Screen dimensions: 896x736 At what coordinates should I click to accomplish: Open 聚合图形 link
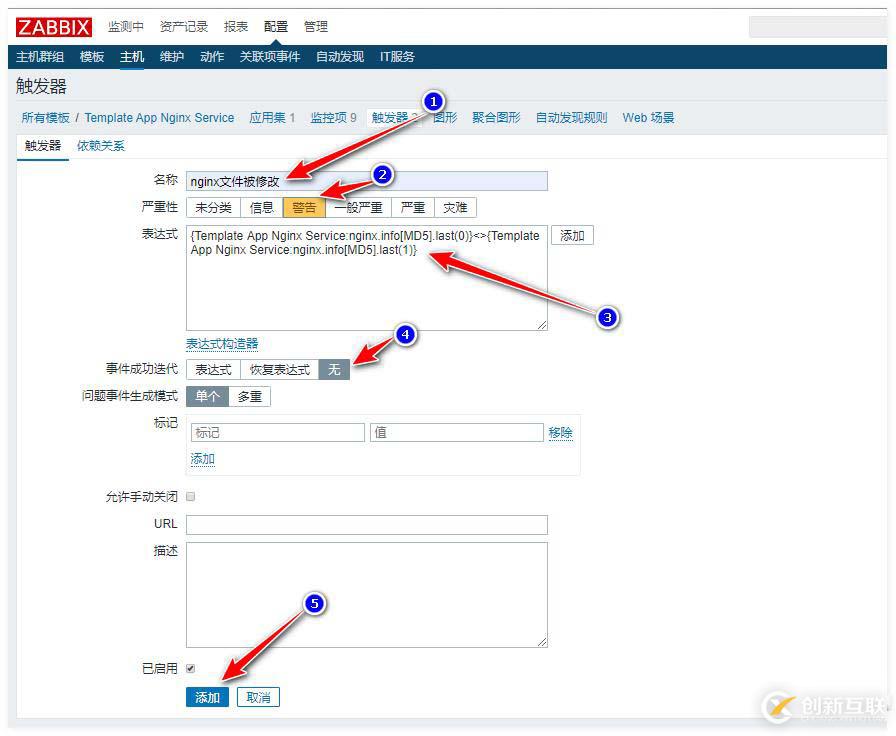[496, 118]
